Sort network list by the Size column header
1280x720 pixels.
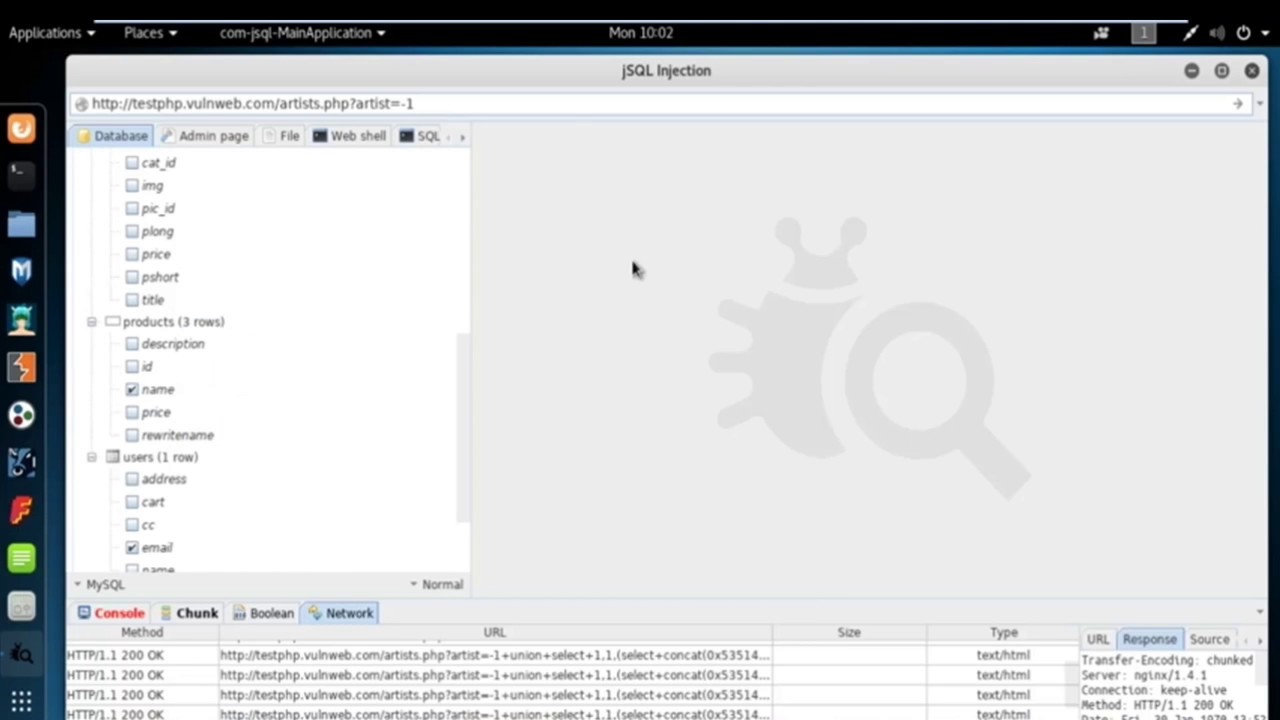coord(849,632)
